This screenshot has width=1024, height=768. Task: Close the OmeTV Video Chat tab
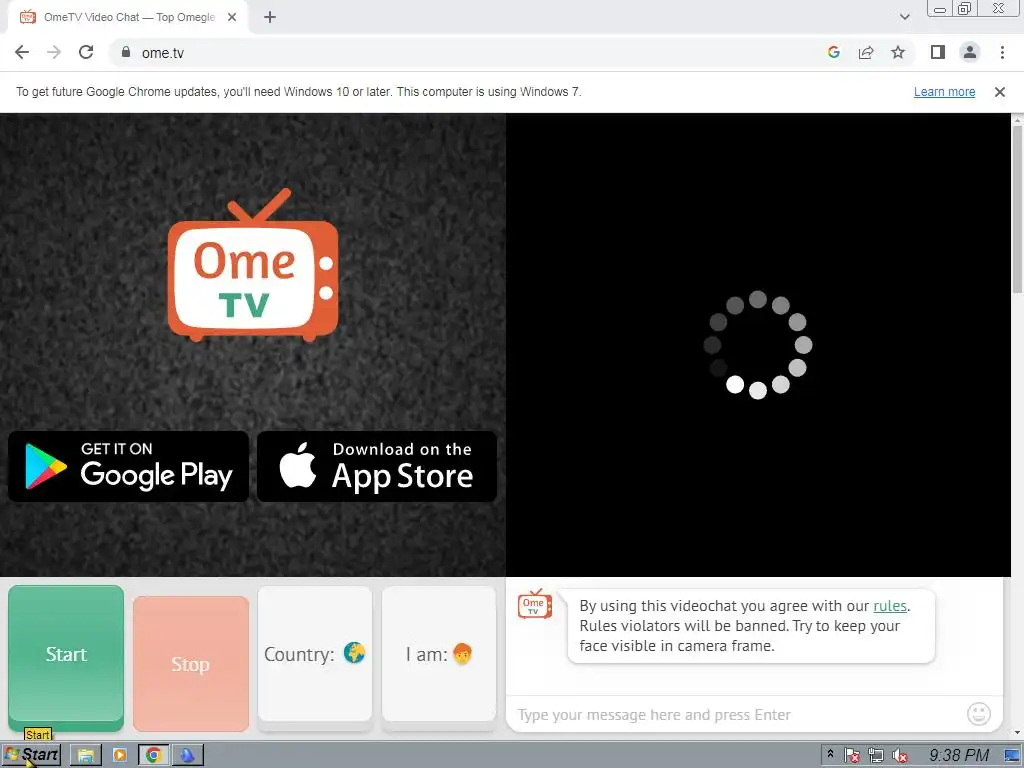click(x=232, y=18)
